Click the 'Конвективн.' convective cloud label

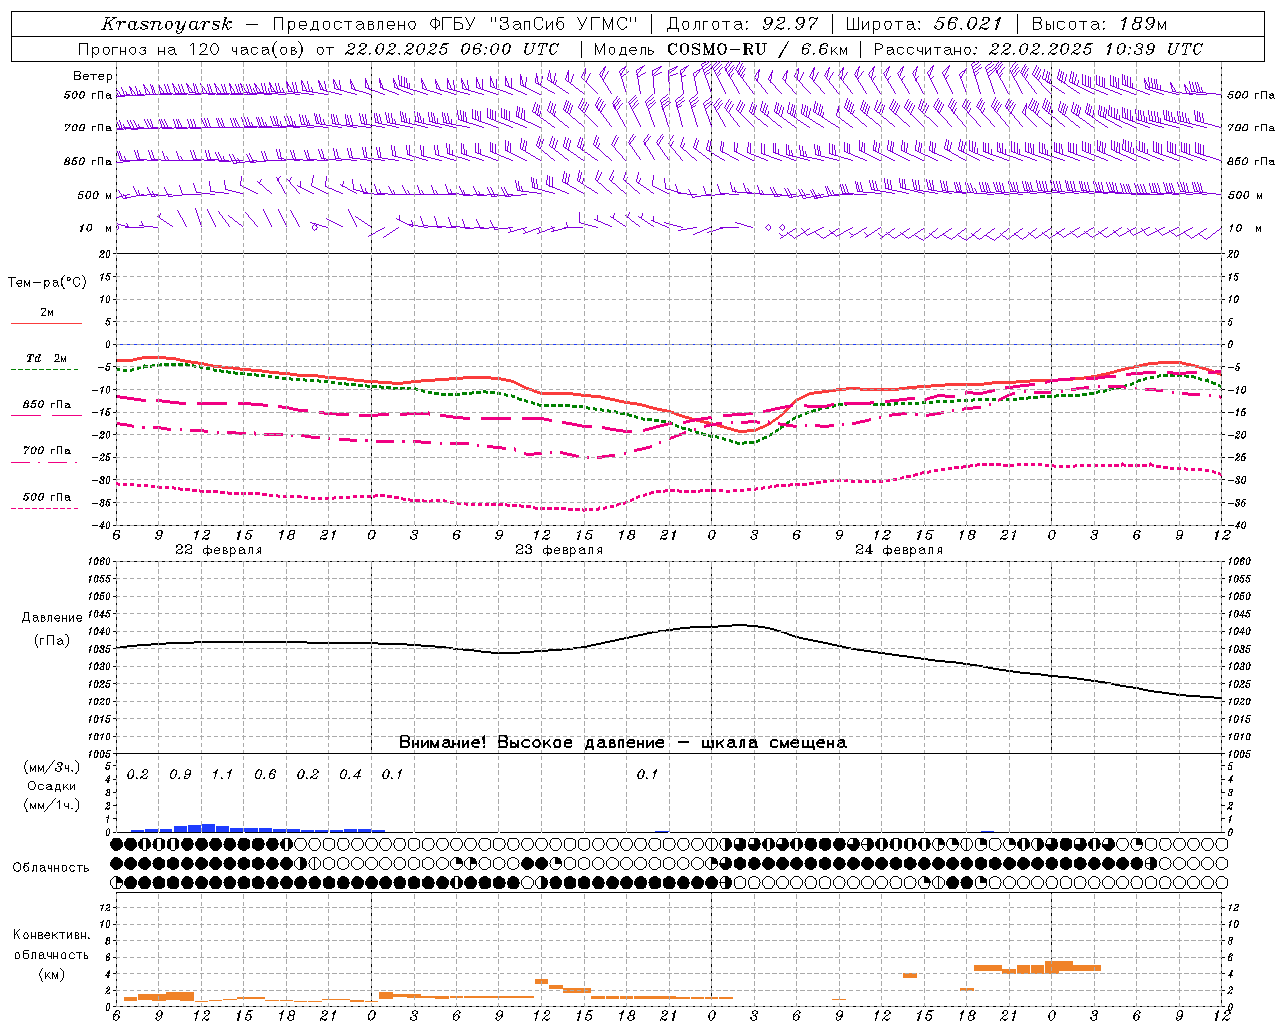pyautogui.click(x=52, y=935)
